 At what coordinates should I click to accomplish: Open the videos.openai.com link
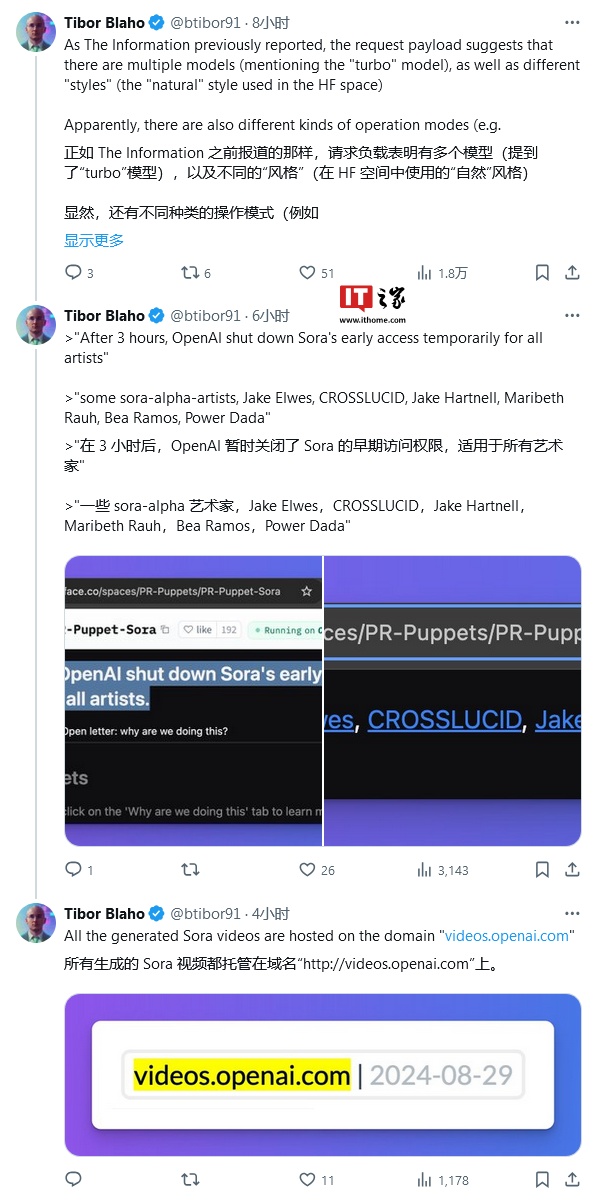pos(507,936)
